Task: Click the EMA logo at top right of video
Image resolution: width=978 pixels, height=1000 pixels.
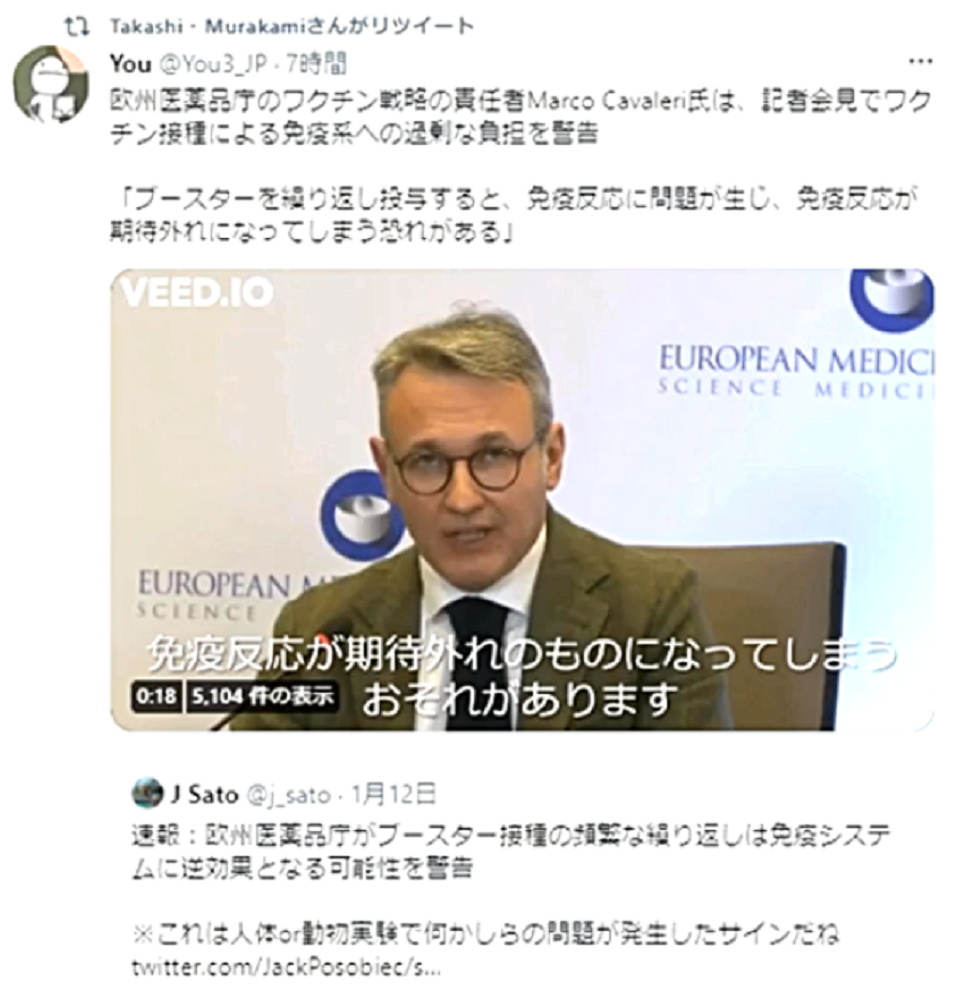Action: 891,300
